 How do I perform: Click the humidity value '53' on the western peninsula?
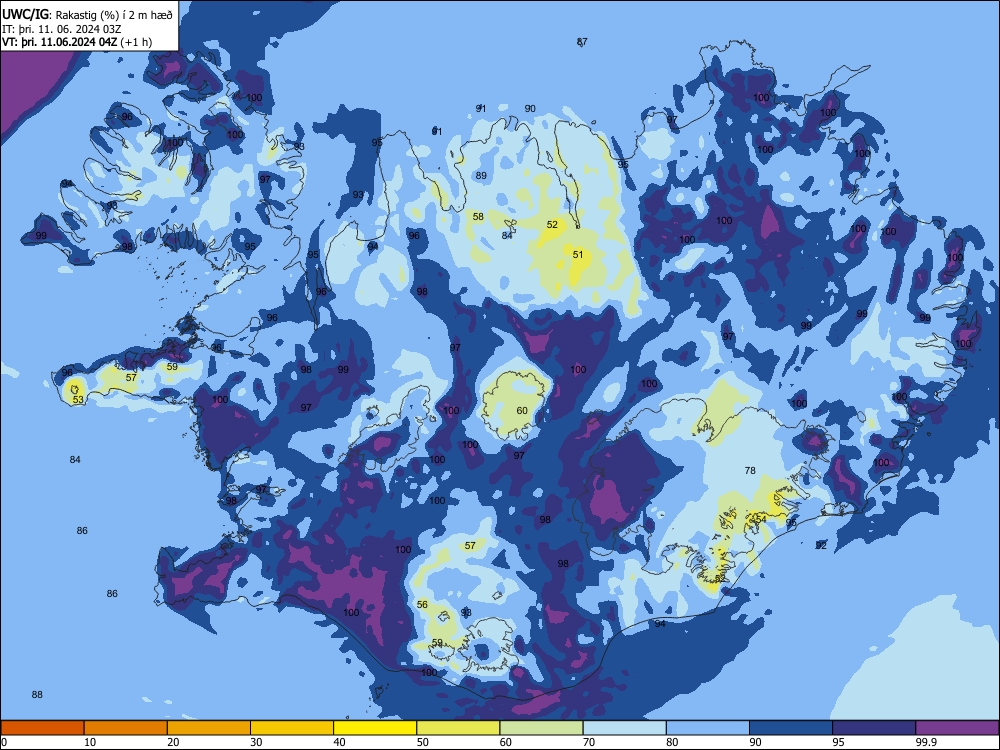78,400
